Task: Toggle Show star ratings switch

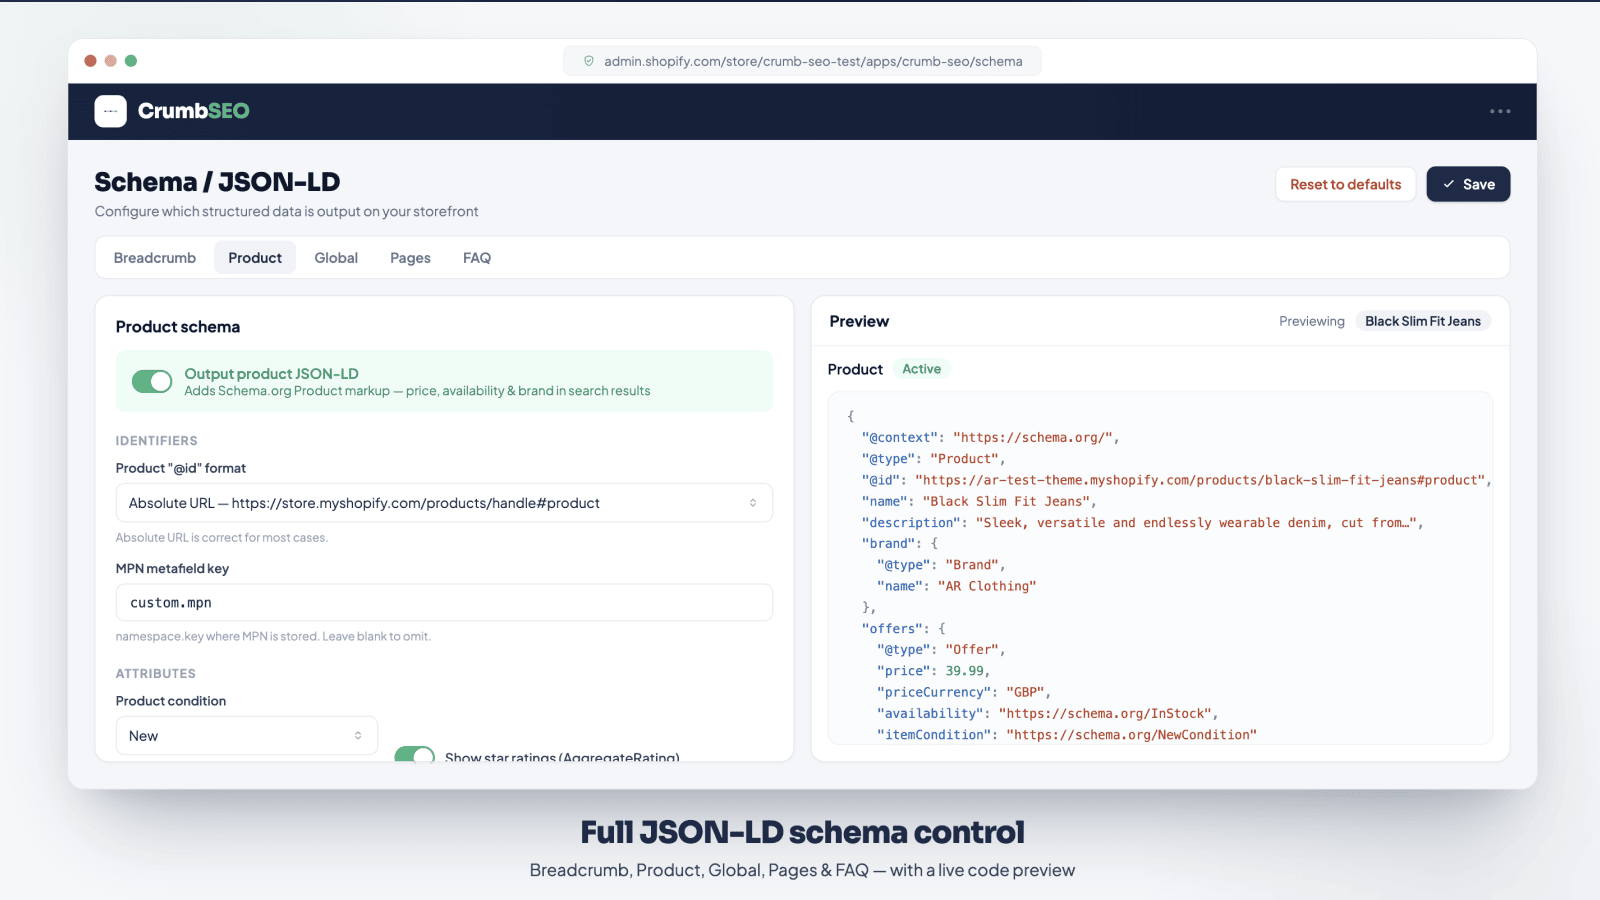Action: click(x=414, y=754)
